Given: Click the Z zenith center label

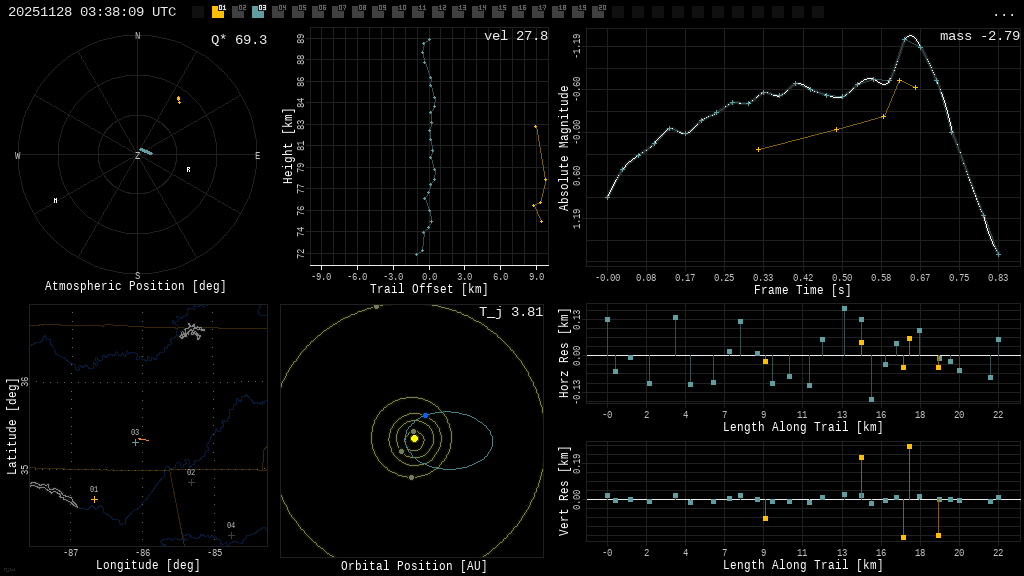Looking at the screenshot, I should click(138, 156).
